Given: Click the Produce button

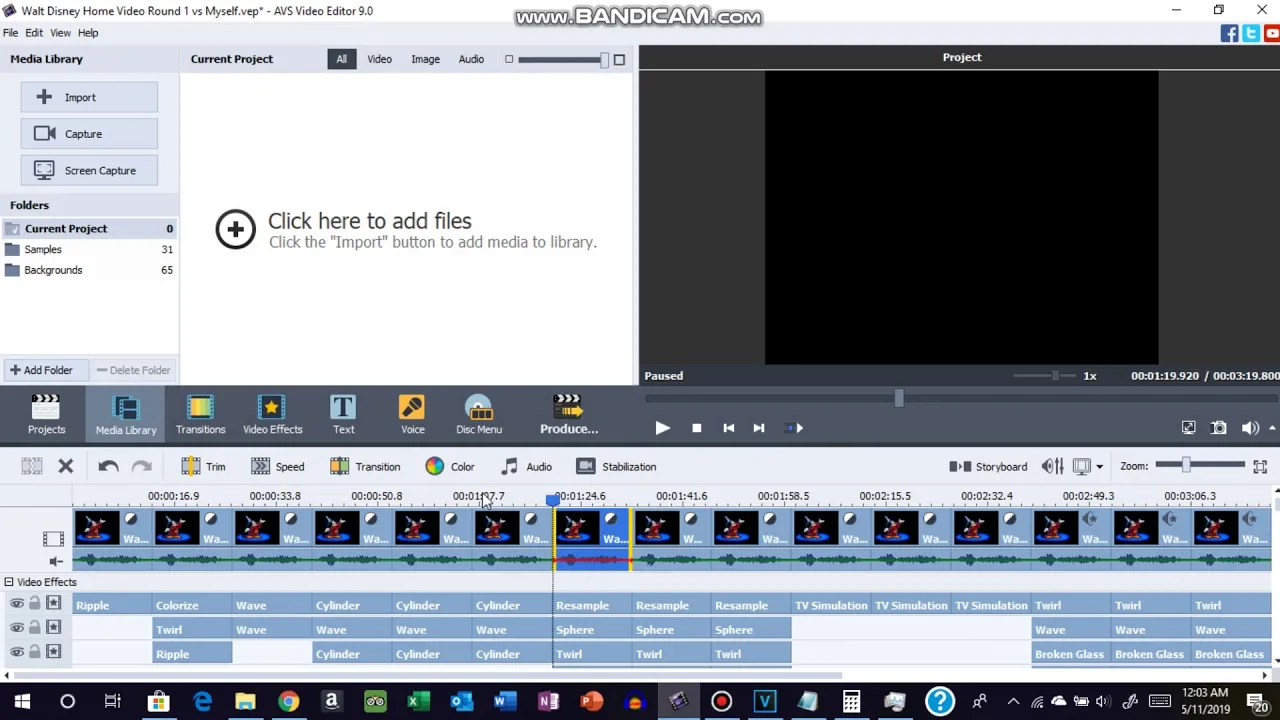Looking at the screenshot, I should click(x=568, y=414).
